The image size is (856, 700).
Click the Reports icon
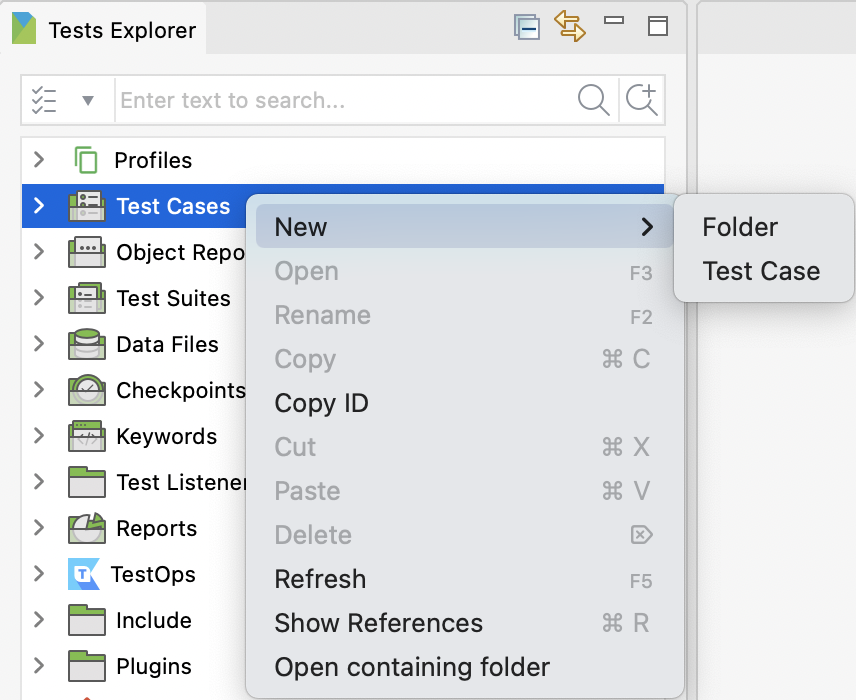point(85,528)
